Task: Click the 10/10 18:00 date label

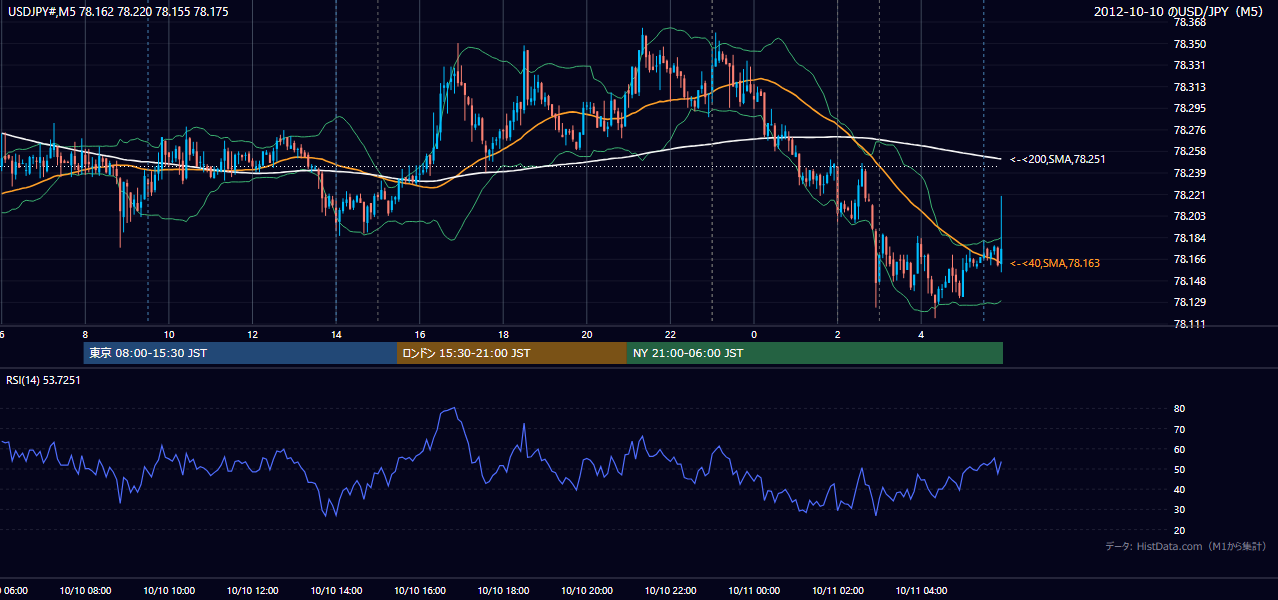Action: (503, 590)
